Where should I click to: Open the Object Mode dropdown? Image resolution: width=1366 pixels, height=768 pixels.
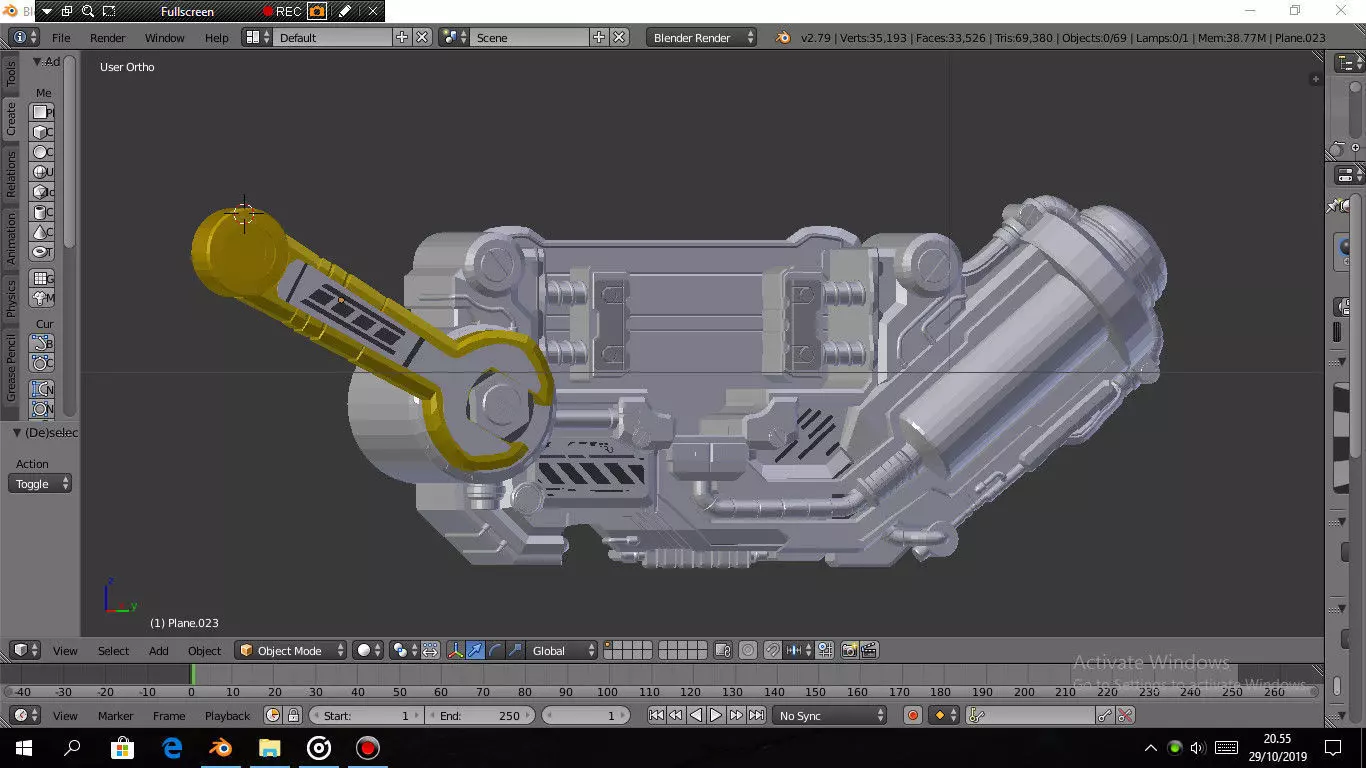291,650
